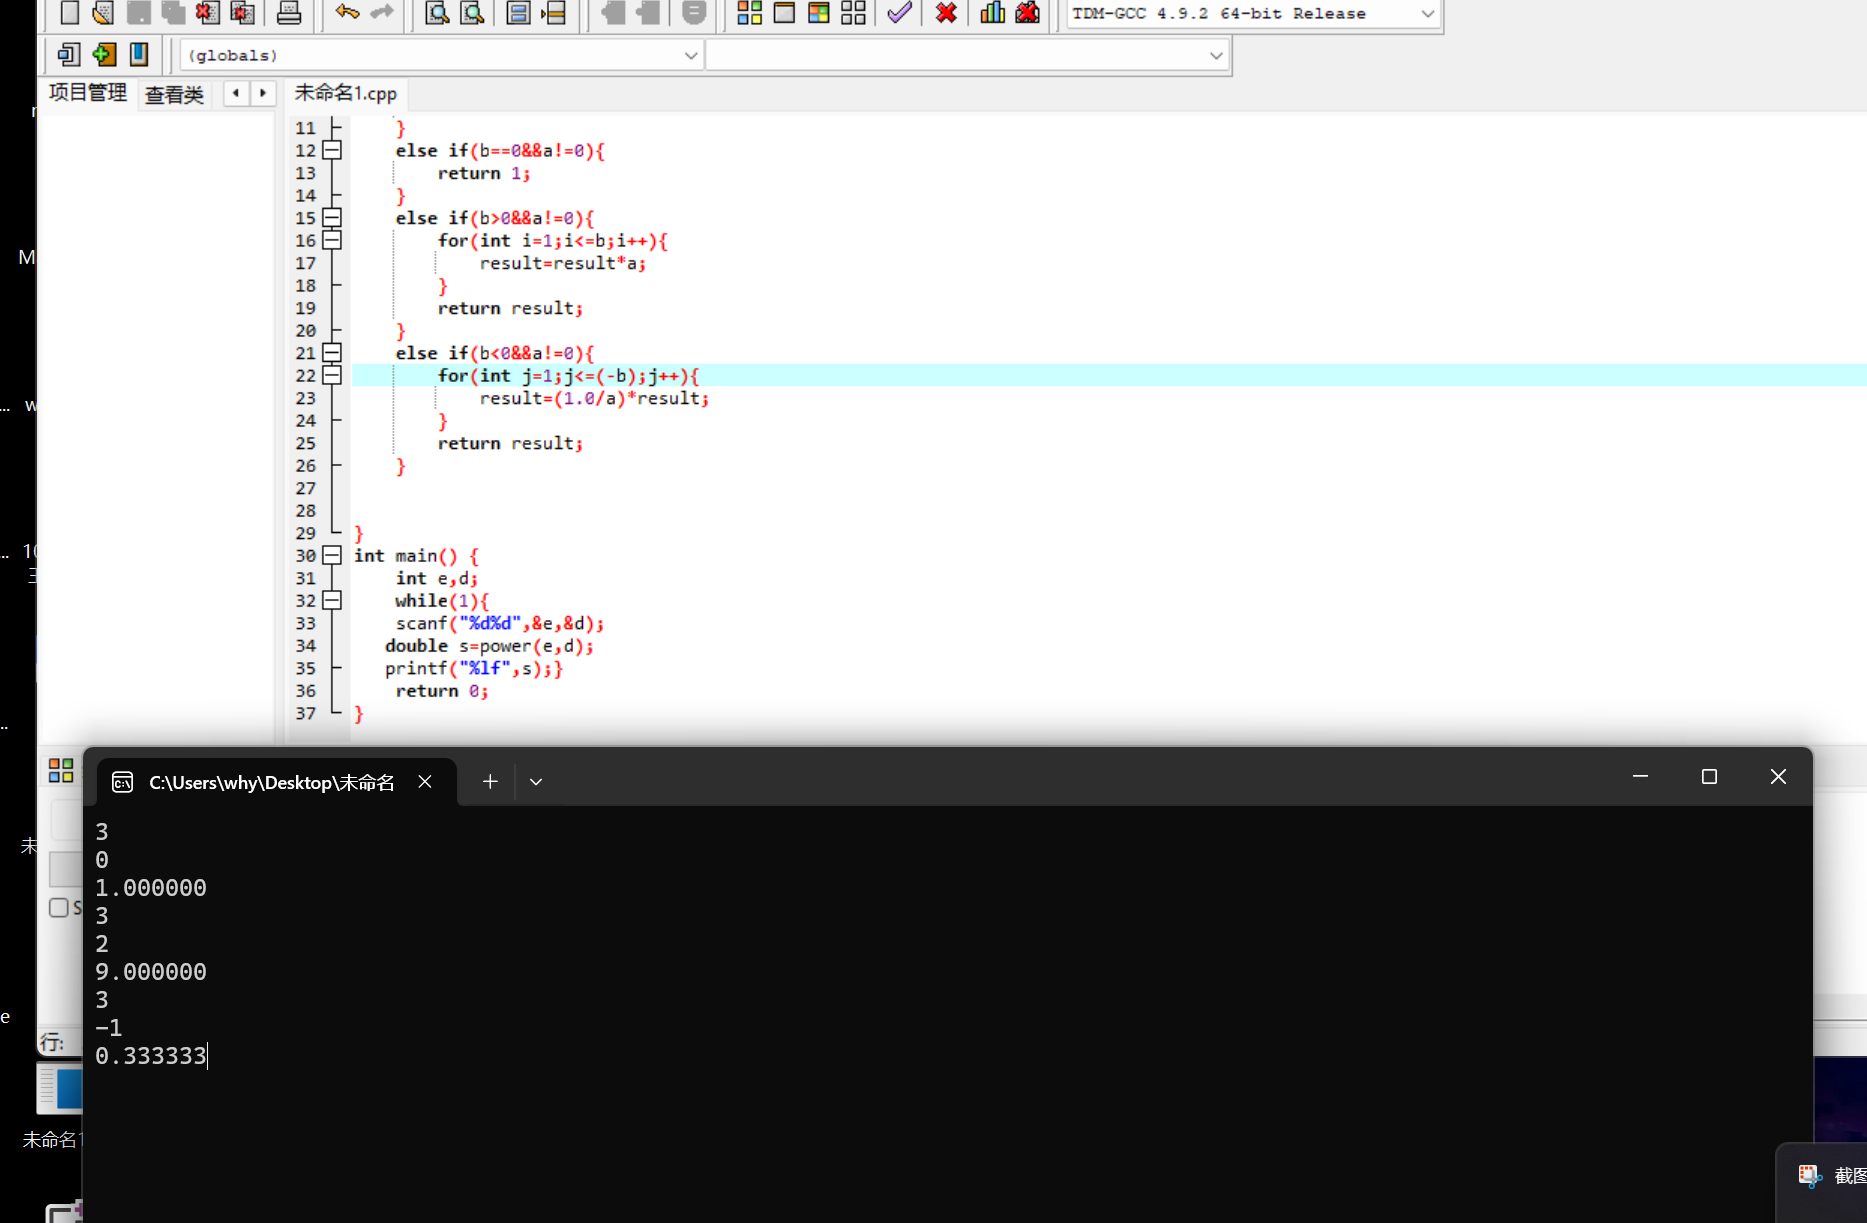This screenshot has height=1223, width=1867.
Task: Click the terminal output 1.000000
Action: tap(151, 888)
